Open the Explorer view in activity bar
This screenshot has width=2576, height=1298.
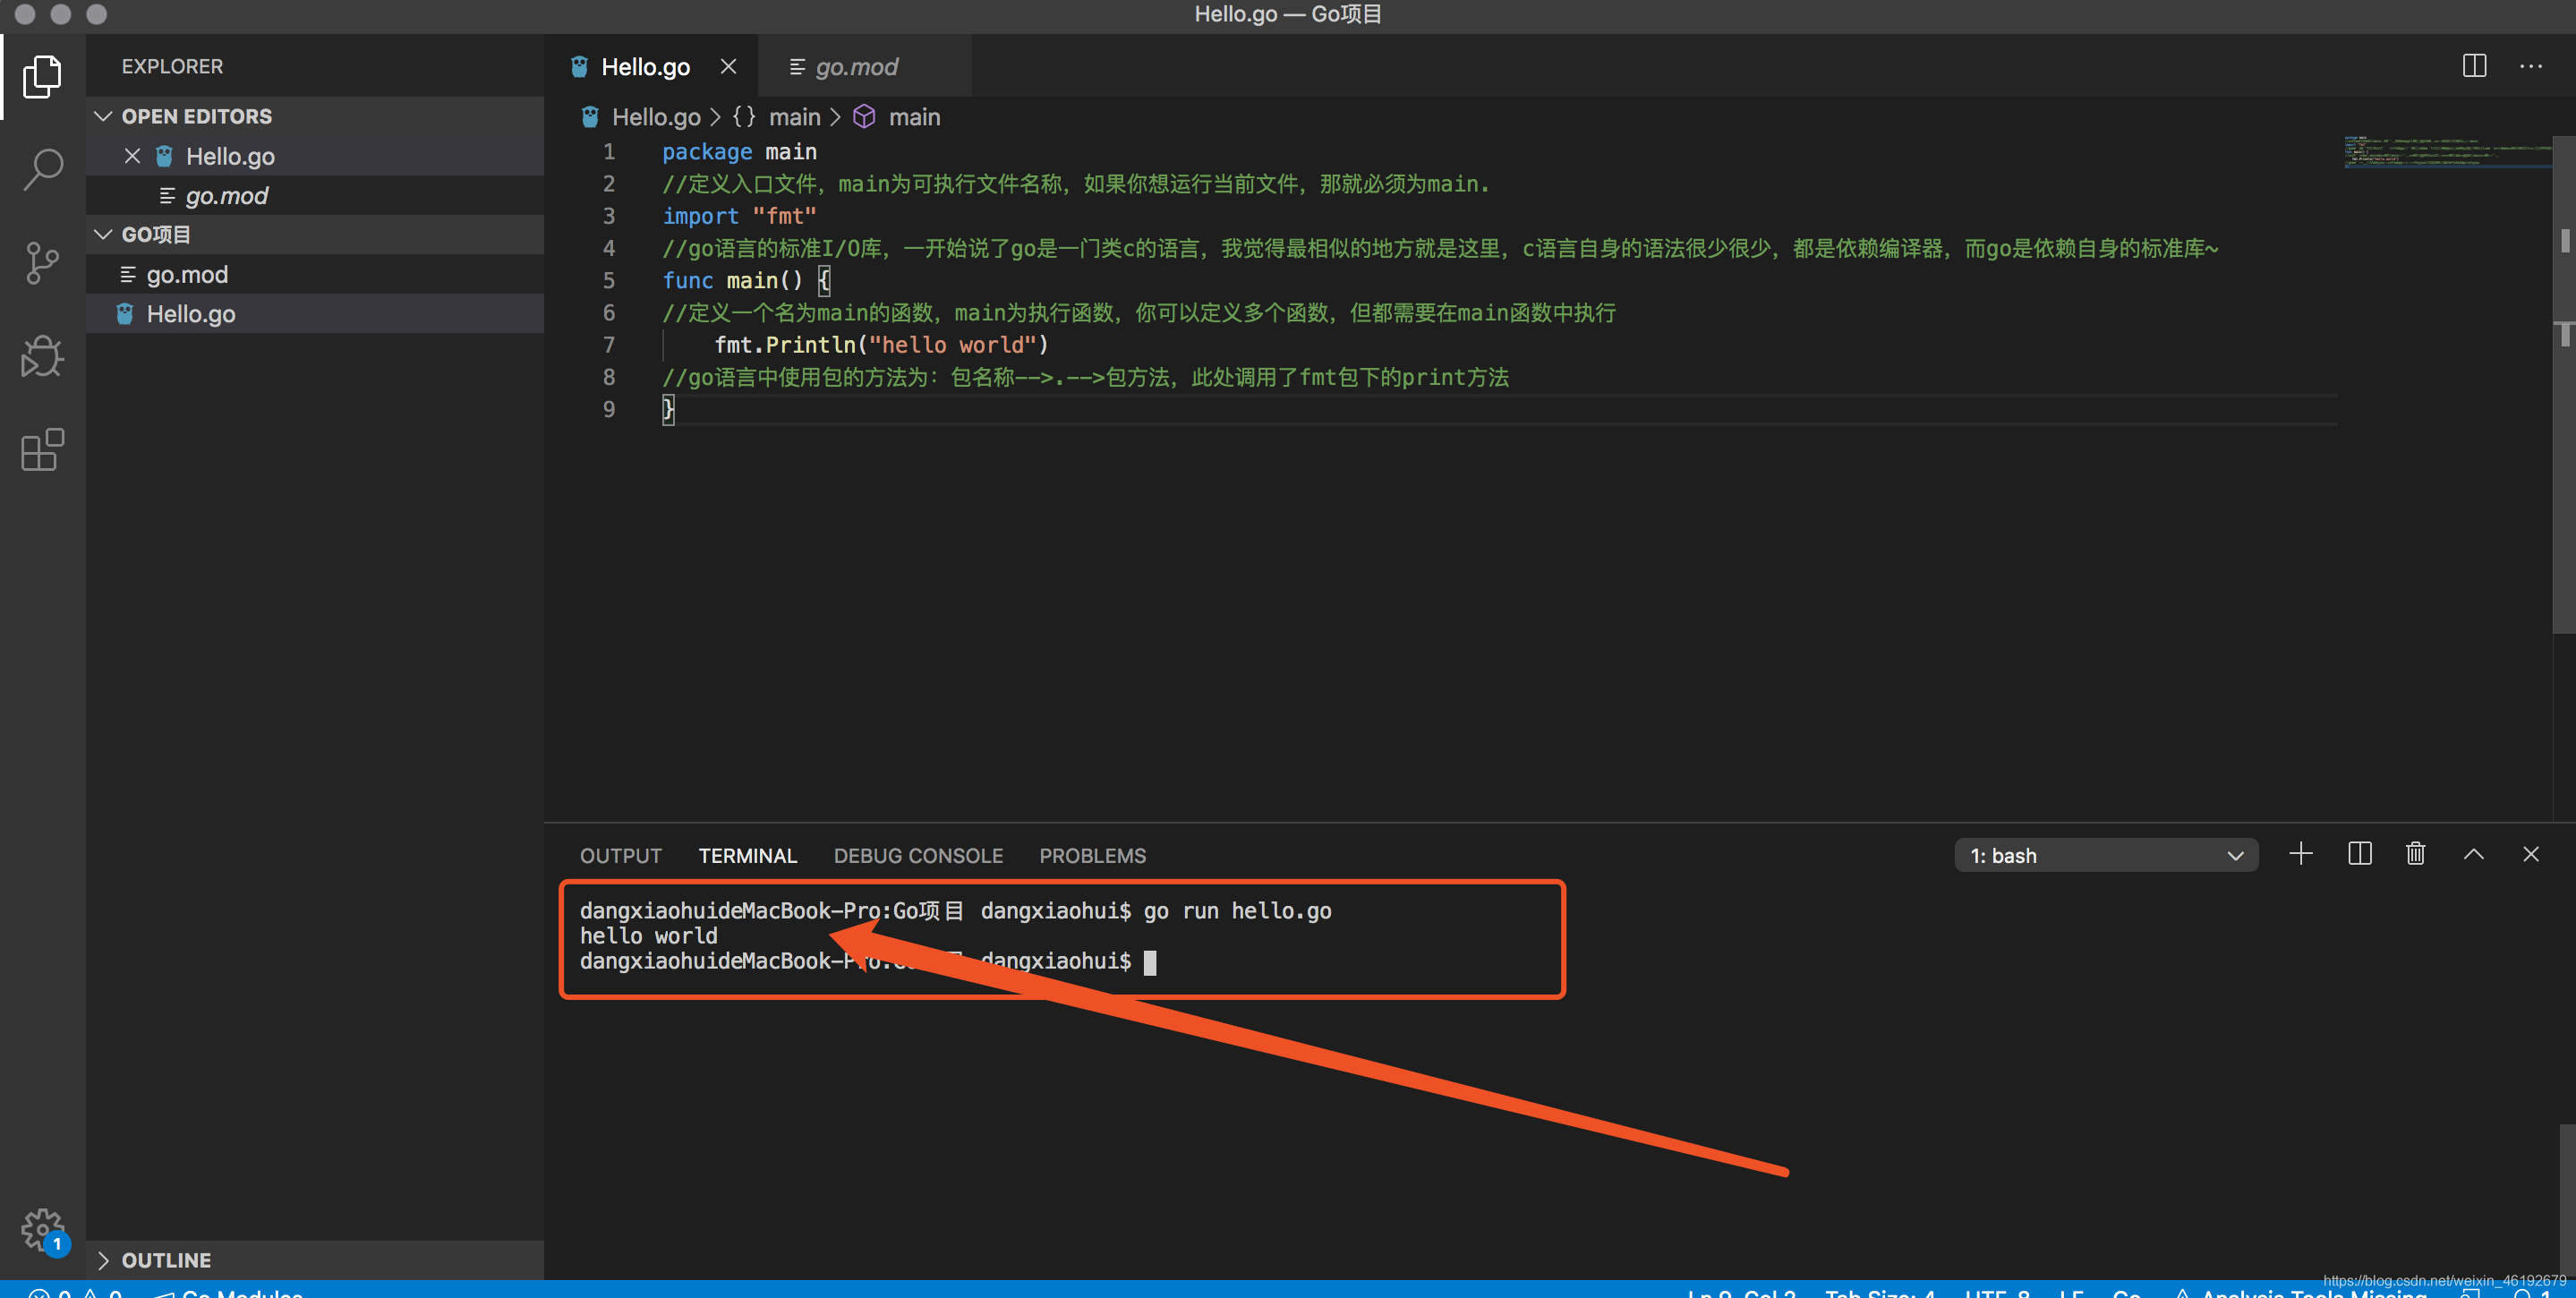[x=42, y=76]
